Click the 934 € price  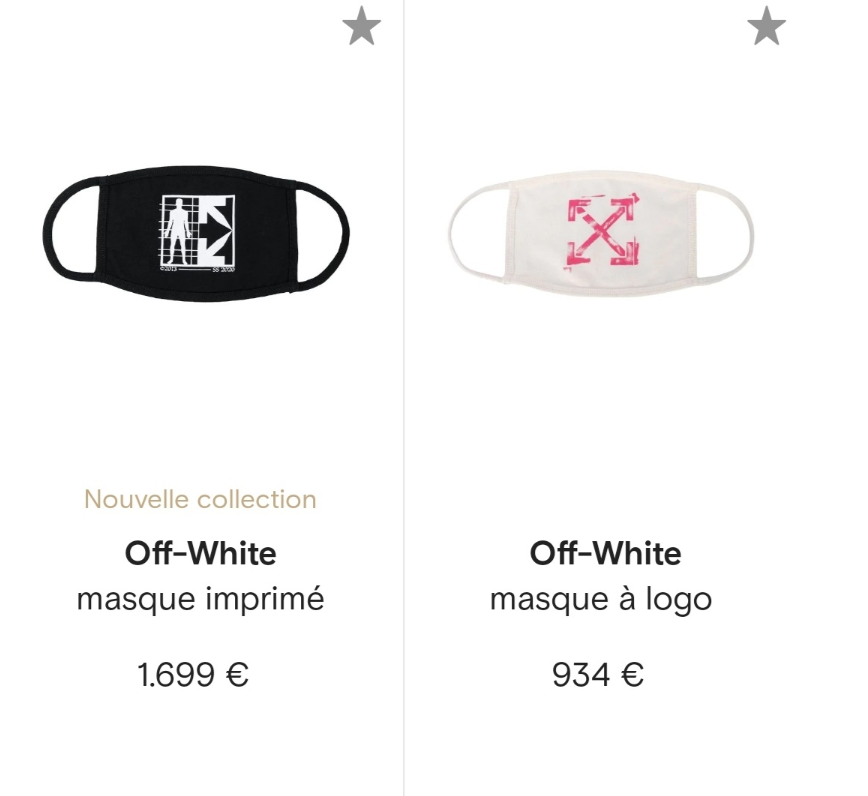(x=598, y=675)
